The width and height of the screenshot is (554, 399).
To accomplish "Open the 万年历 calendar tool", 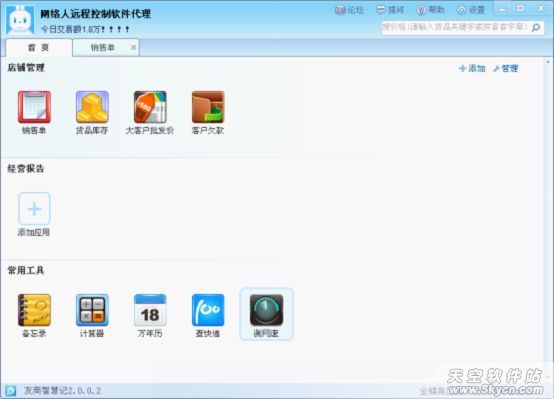I will point(150,310).
